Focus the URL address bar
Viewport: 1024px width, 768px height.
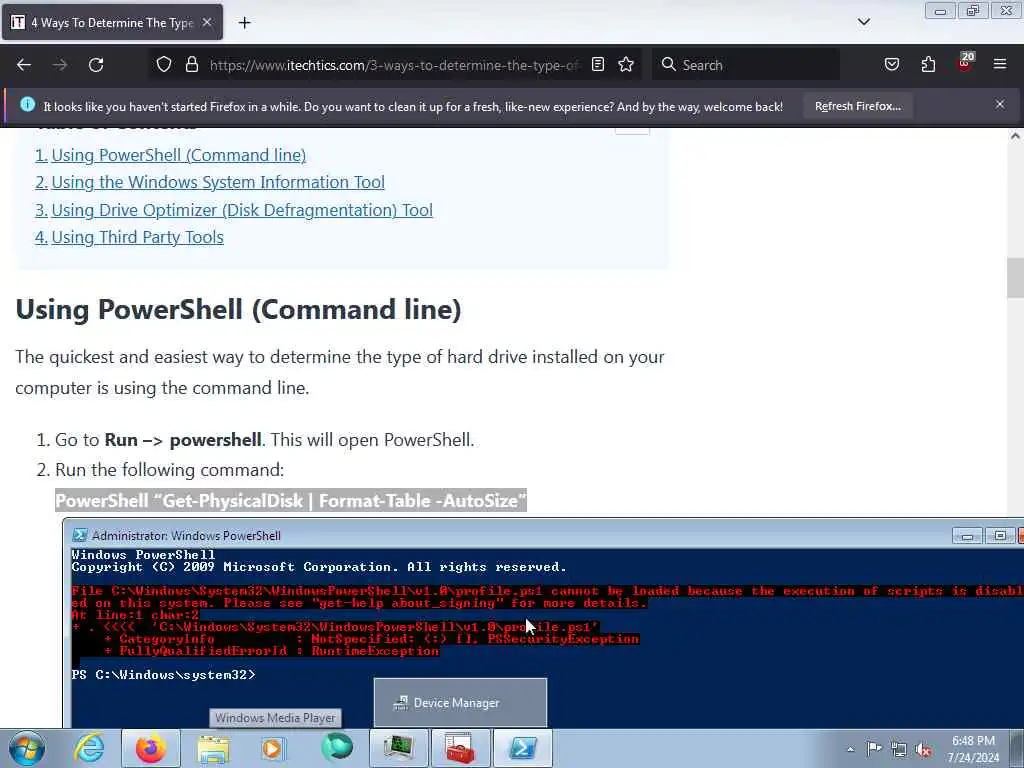[394, 65]
